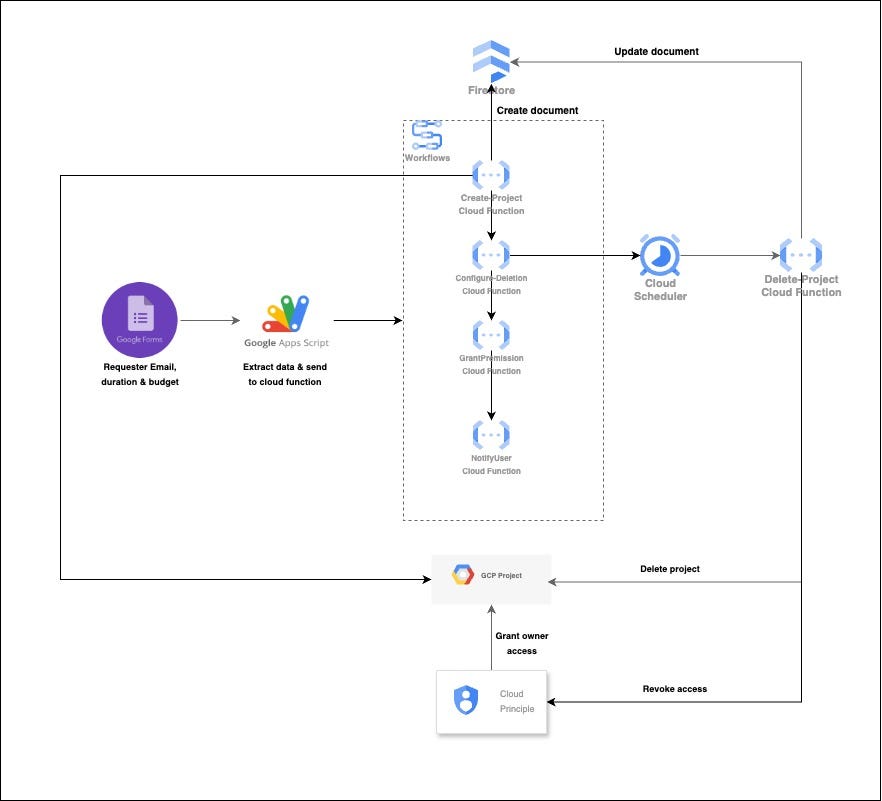Select the 'Delete-Project Cloud Function' text label

tap(801, 285)
